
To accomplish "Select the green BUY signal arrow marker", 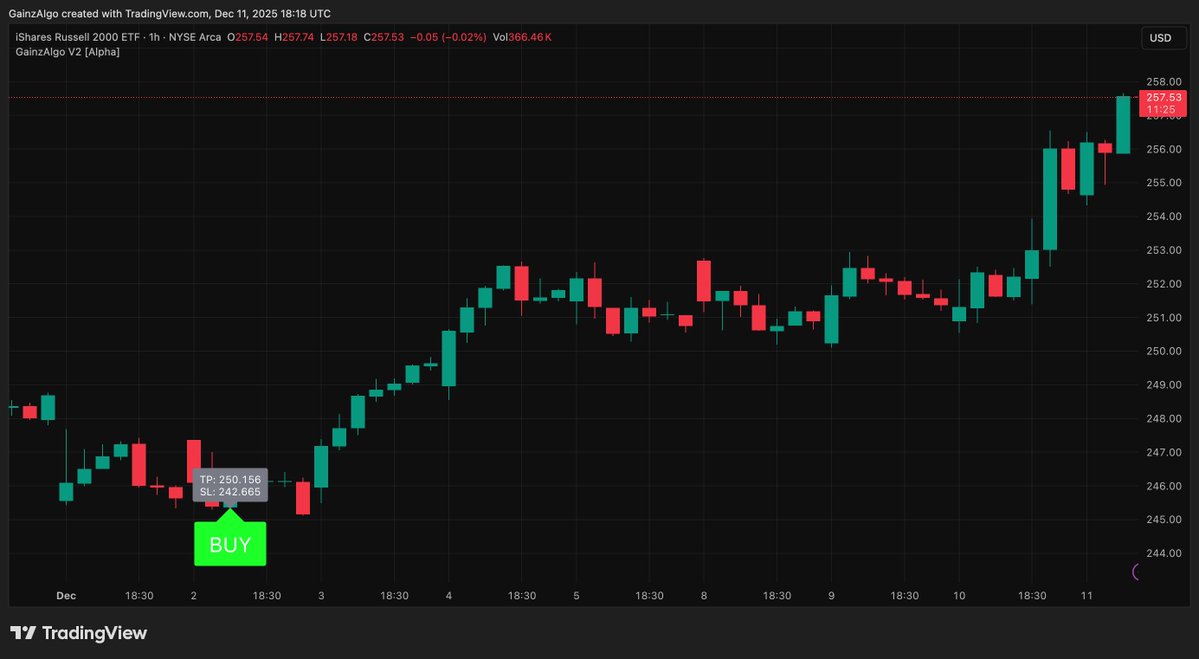I will click(x=230, y=543).
